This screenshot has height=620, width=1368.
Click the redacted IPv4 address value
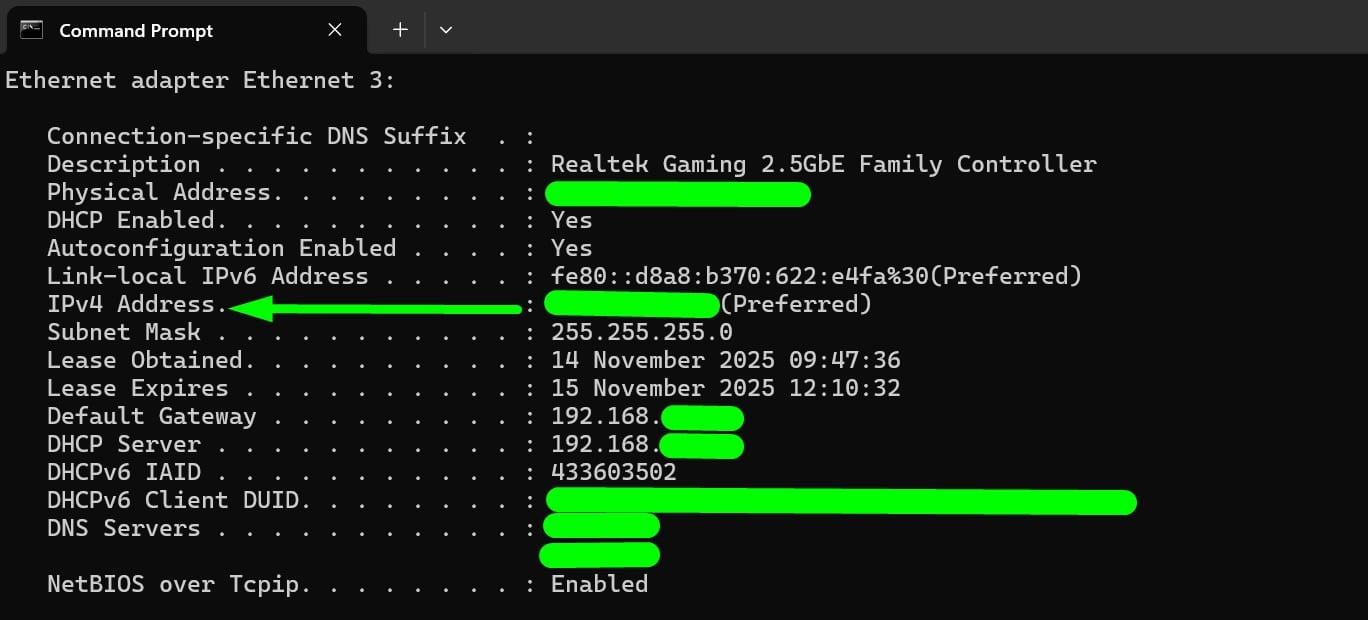632,304
